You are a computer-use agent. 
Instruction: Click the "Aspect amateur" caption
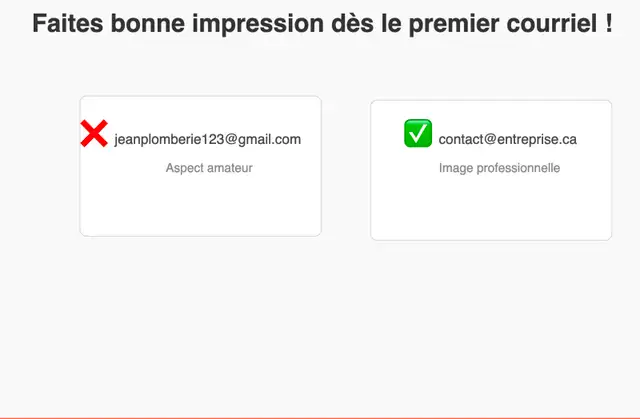[x=209, y=168]
